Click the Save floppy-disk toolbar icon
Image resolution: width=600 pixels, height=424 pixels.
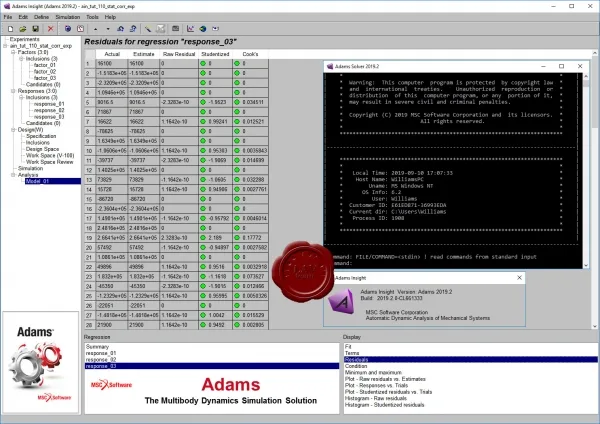click(36, 29)
